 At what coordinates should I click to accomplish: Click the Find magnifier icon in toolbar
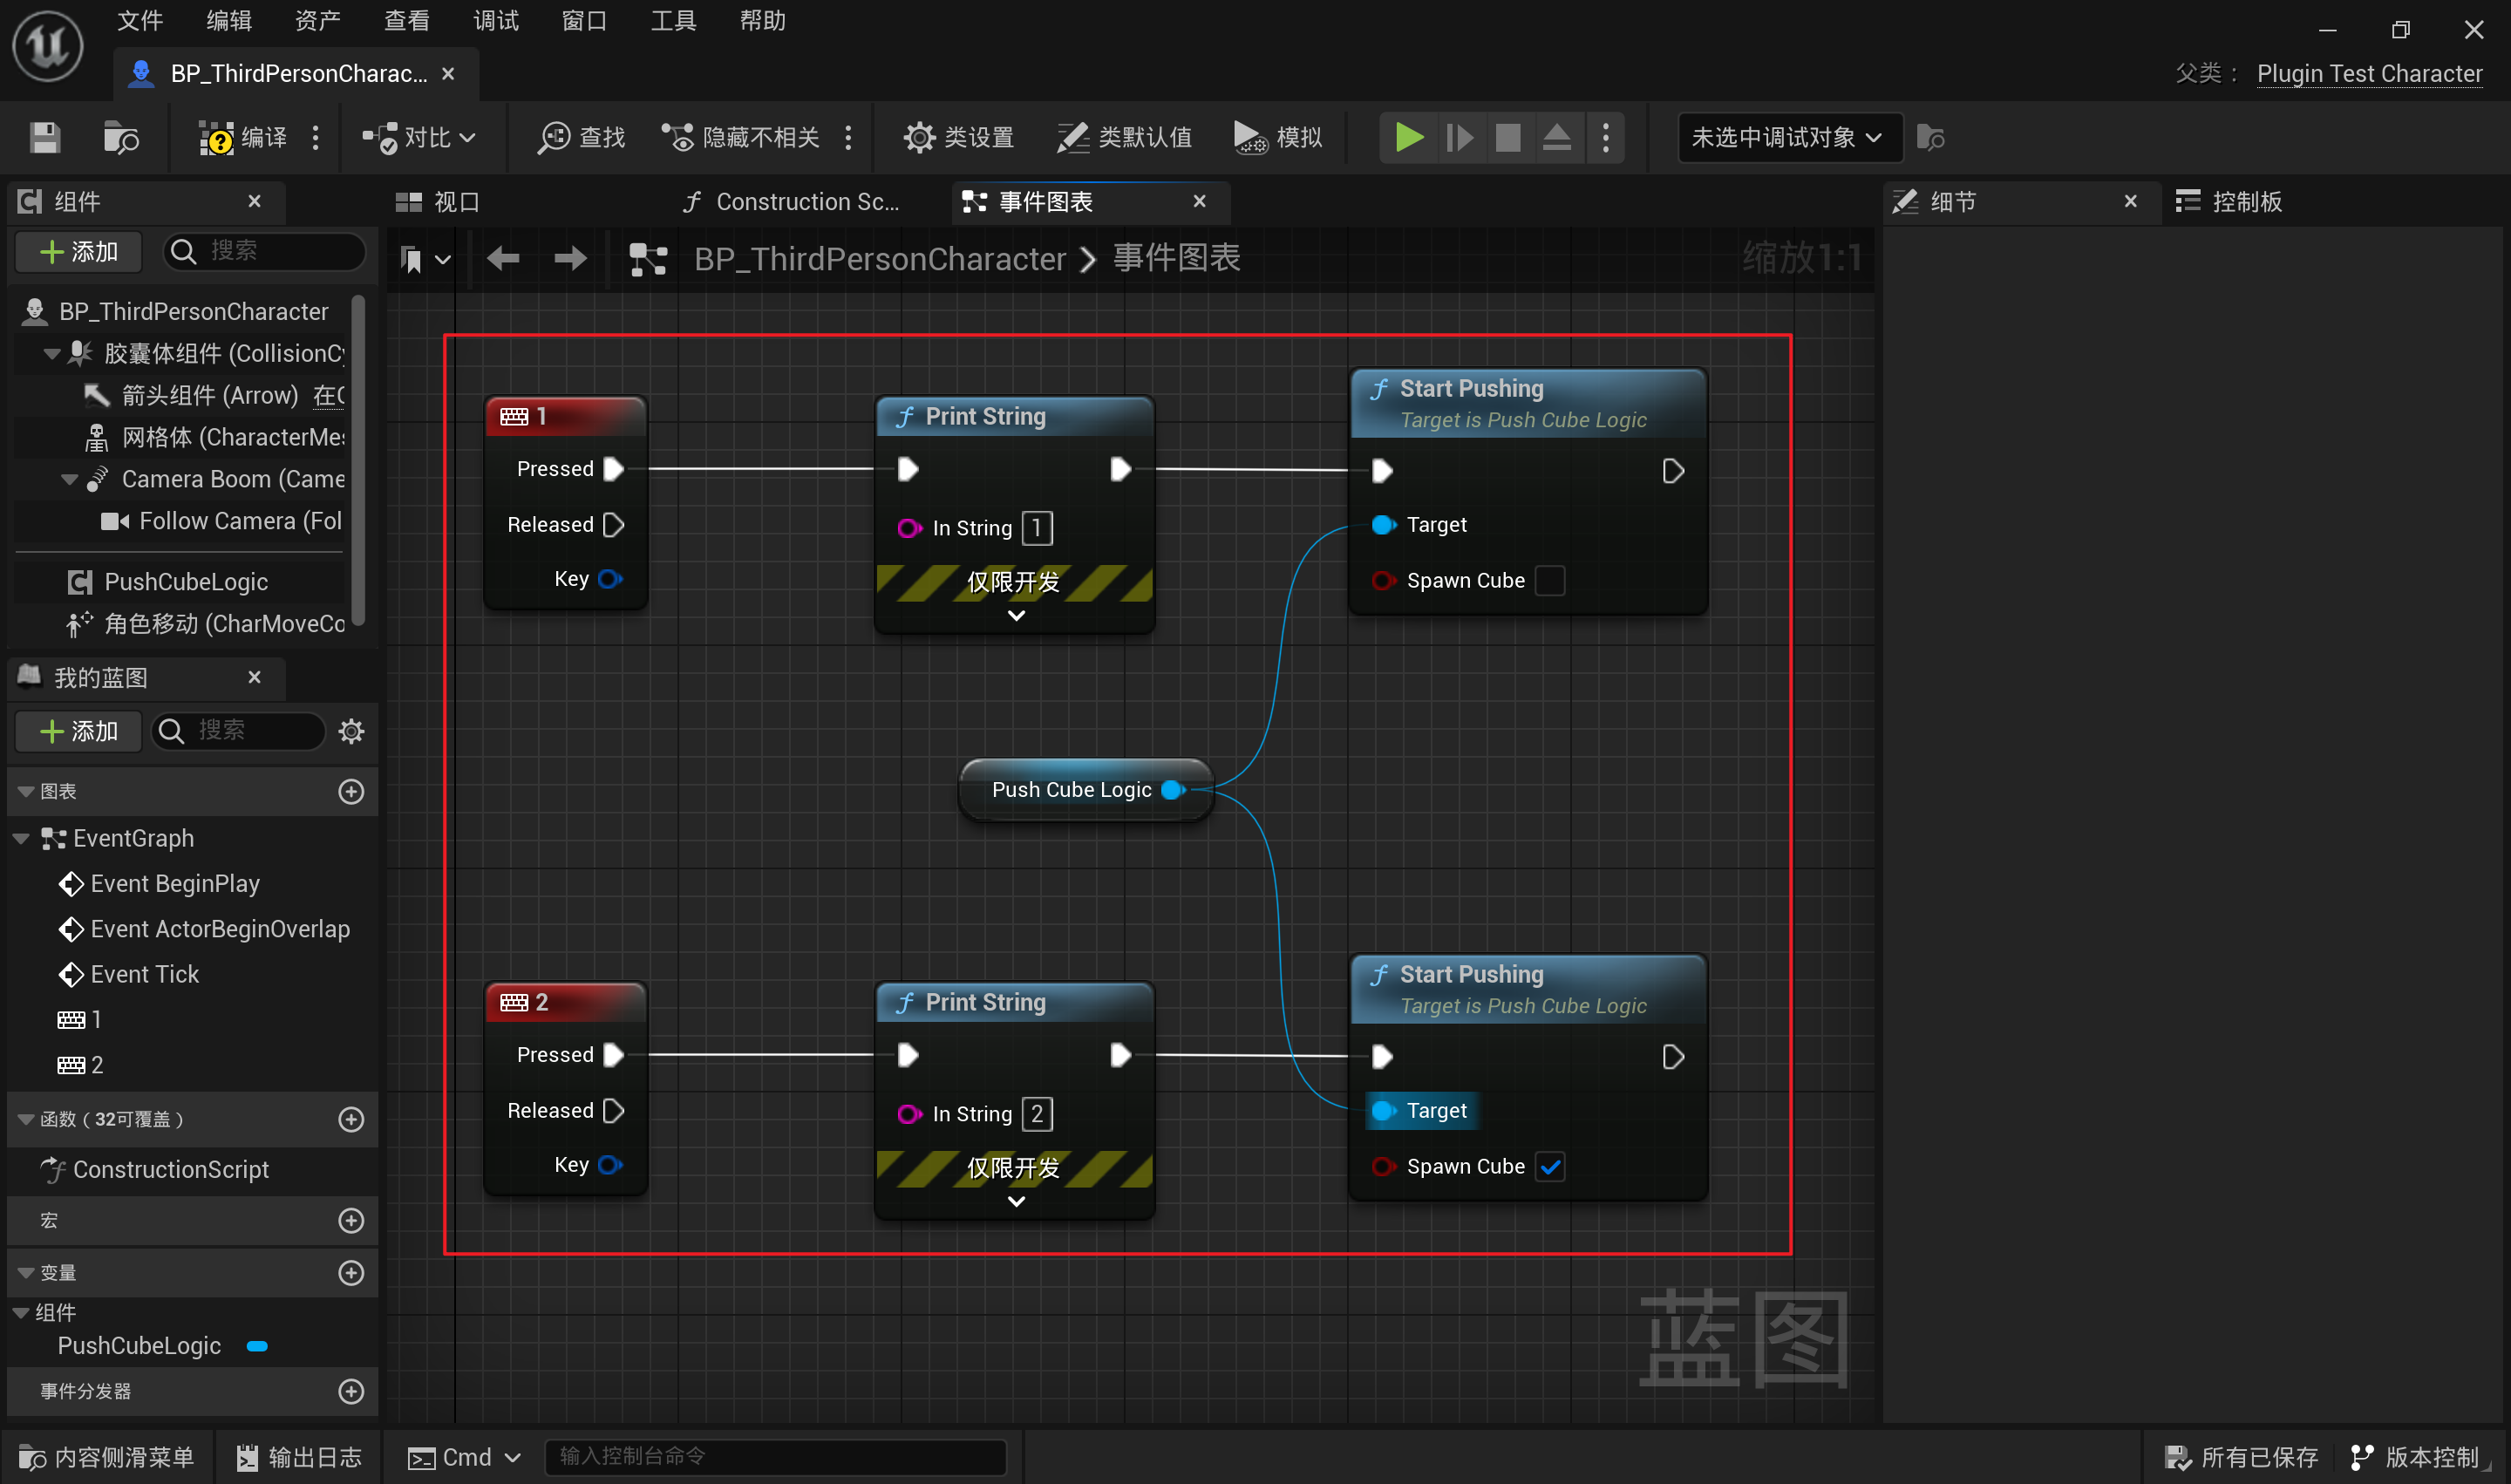553,137
